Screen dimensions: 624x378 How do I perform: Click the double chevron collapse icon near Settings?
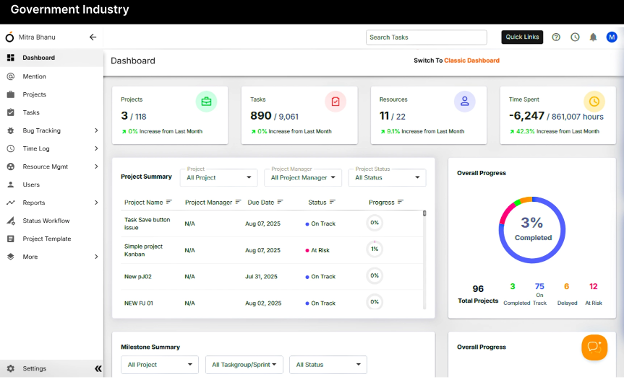[98, 368]
